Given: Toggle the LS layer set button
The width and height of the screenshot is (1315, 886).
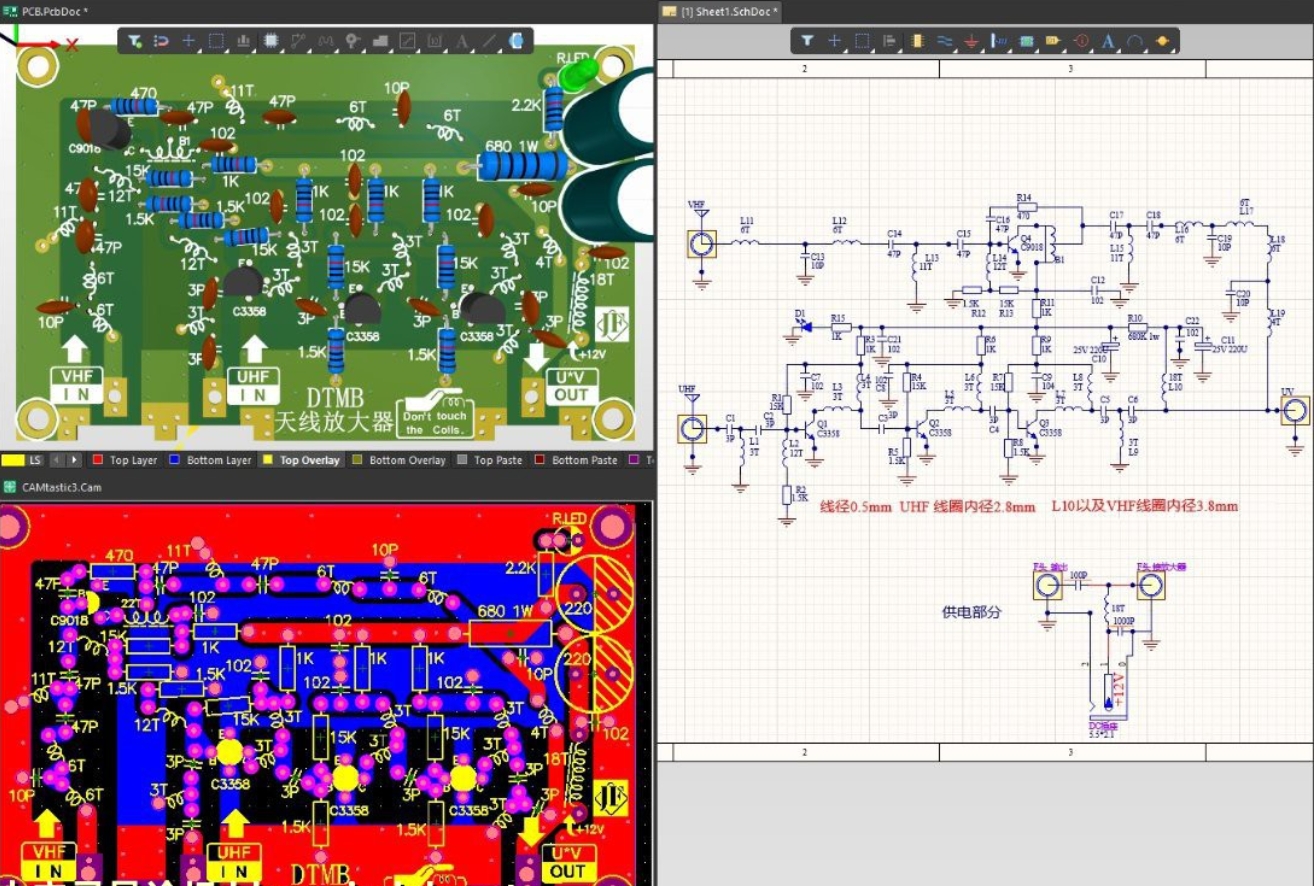Looking at the screenshot, I should [35, 460].
